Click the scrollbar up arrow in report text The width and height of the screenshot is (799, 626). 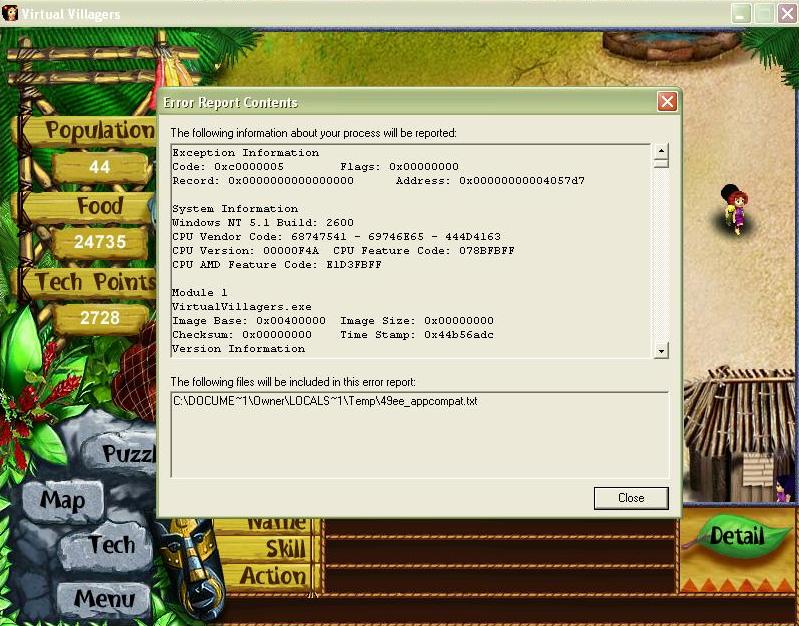pos(661,151)
